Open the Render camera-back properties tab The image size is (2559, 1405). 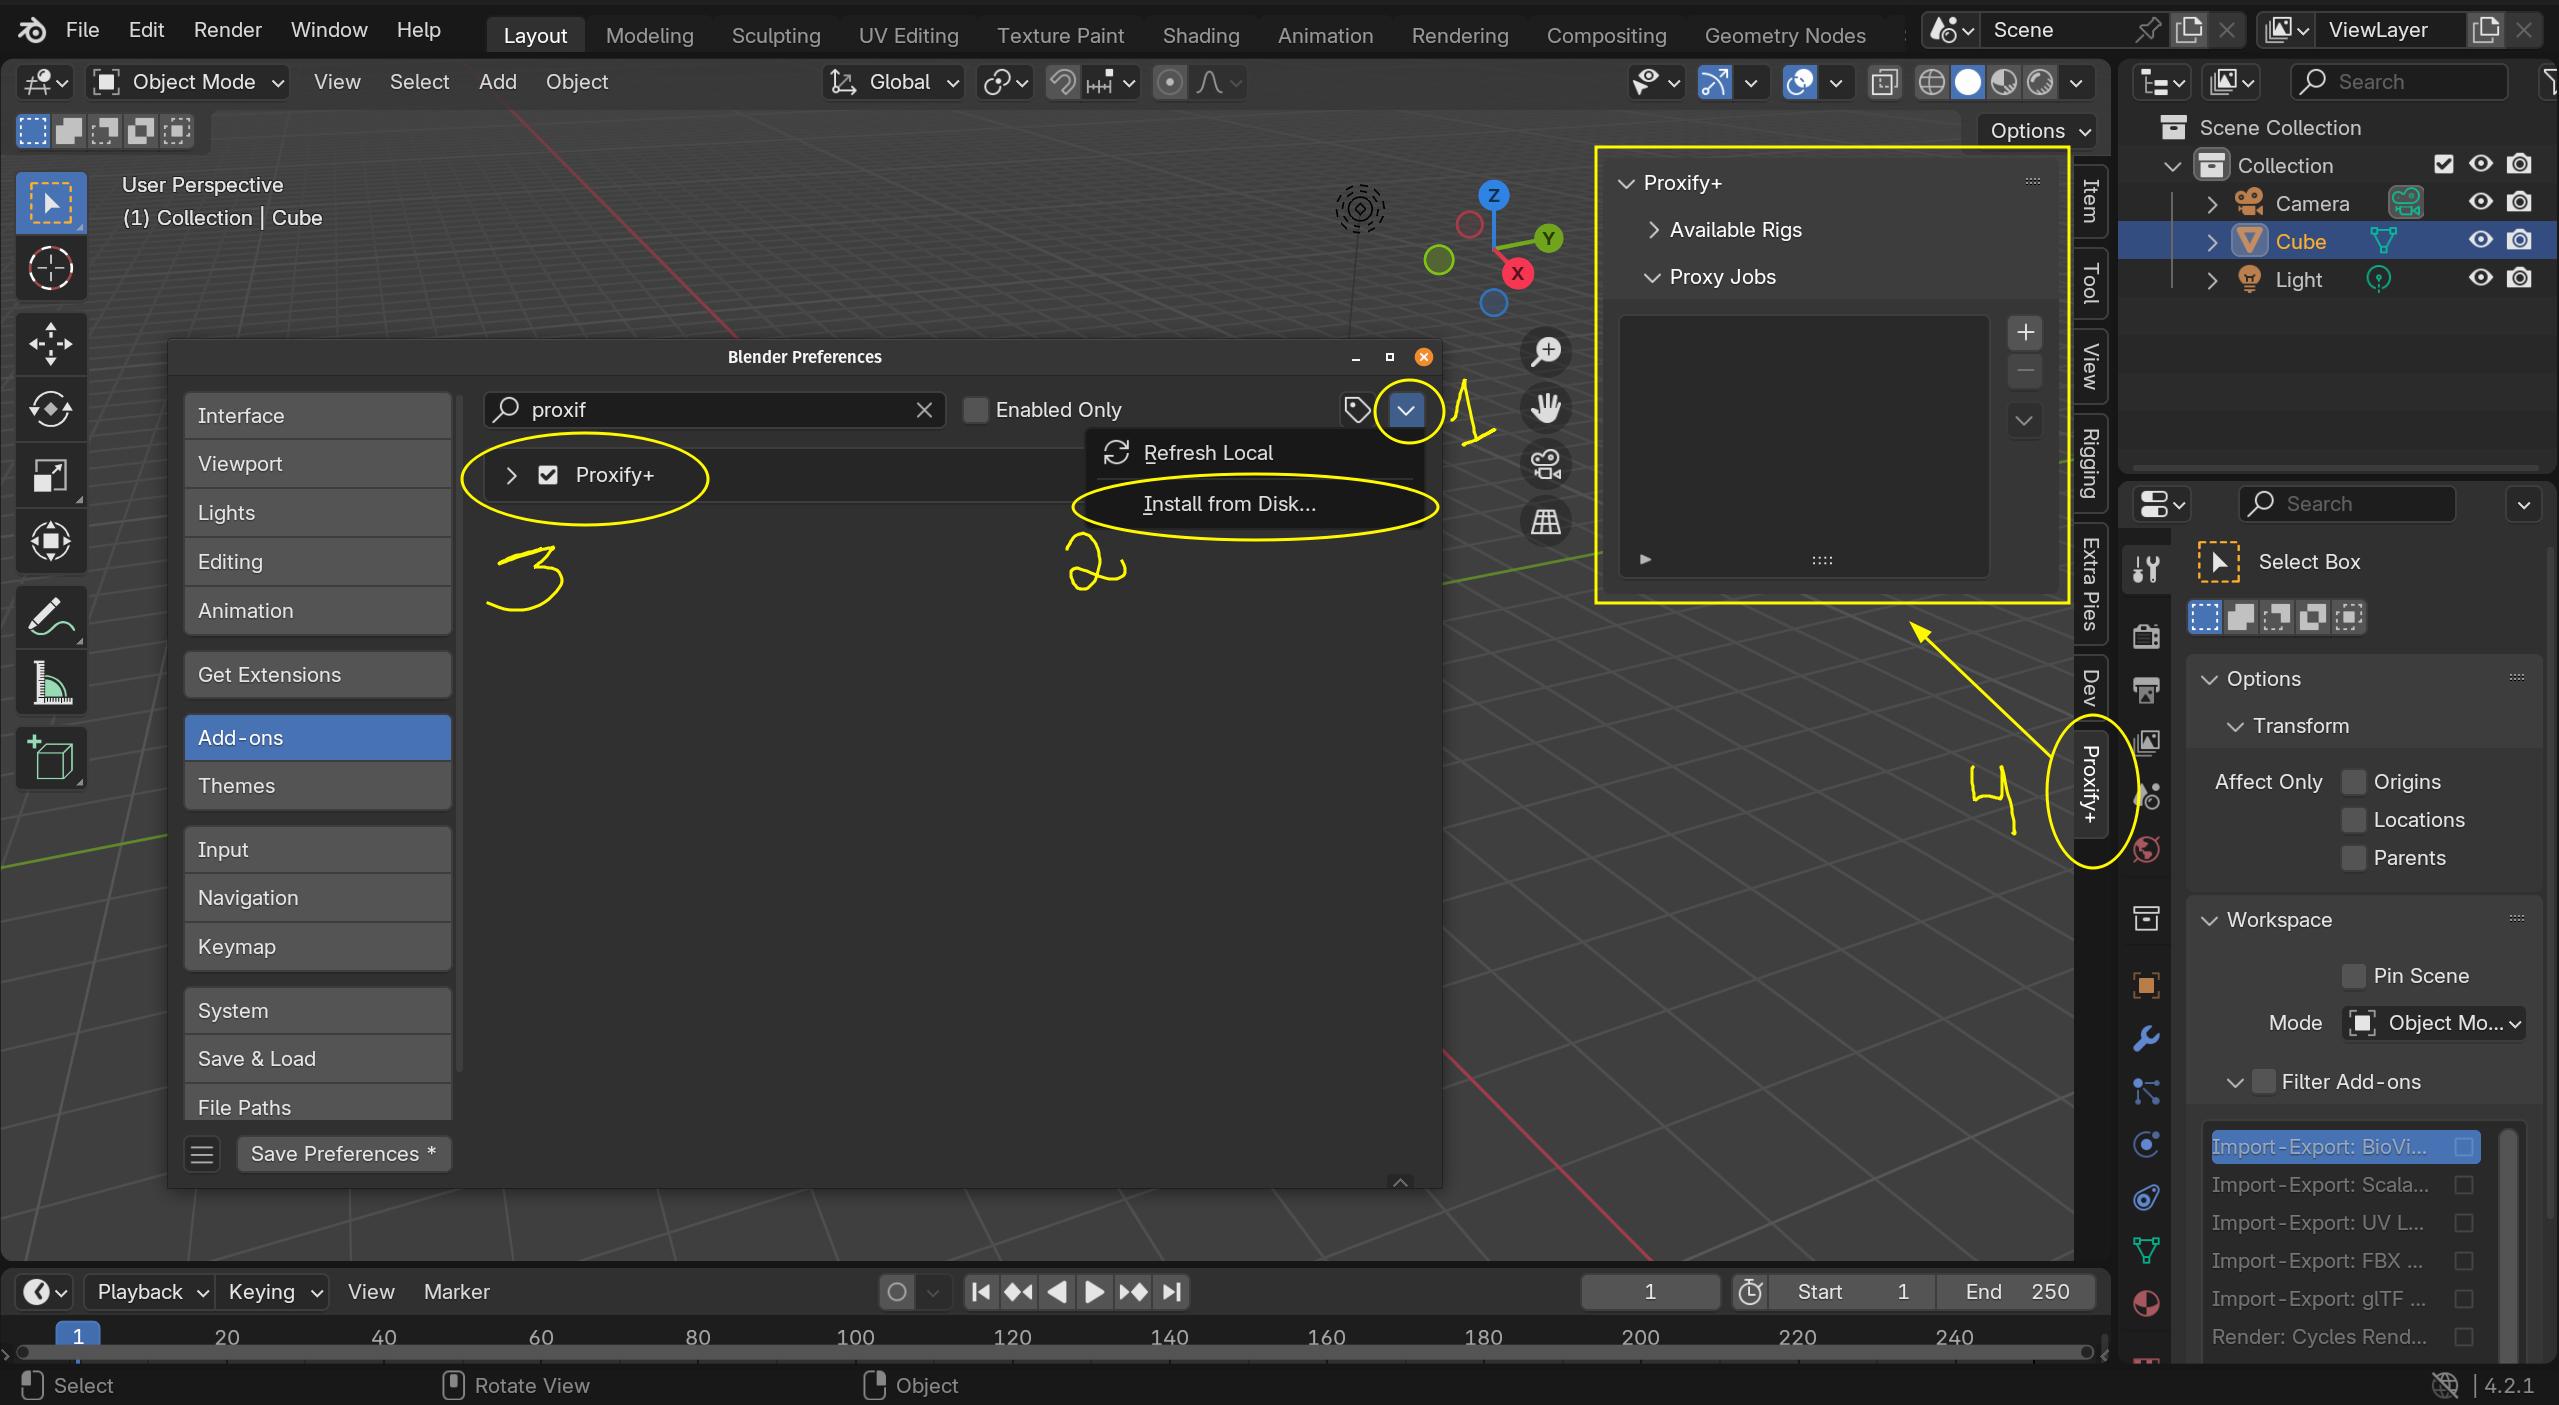point(2146,636)
